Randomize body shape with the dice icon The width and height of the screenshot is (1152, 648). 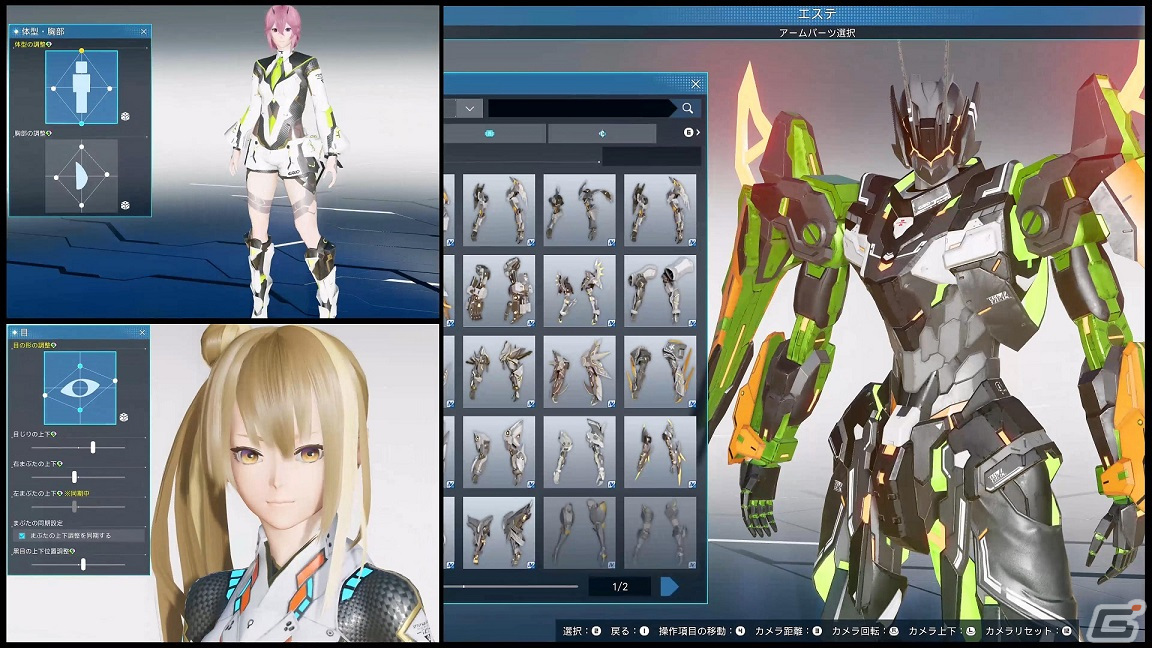pos(125,116)
